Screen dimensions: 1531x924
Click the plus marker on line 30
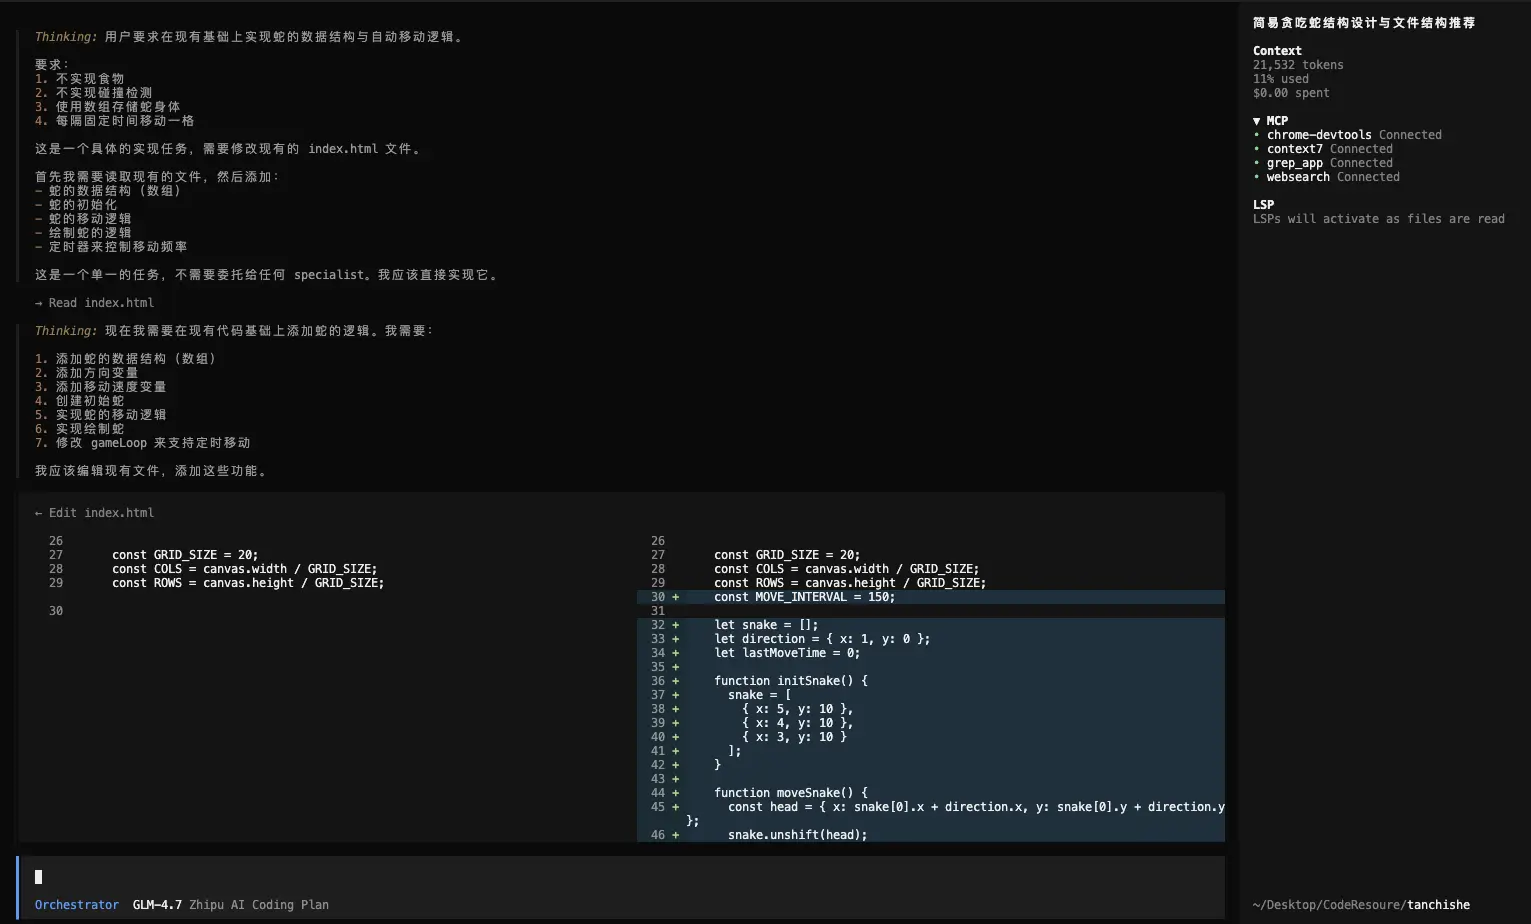(676, 597)
